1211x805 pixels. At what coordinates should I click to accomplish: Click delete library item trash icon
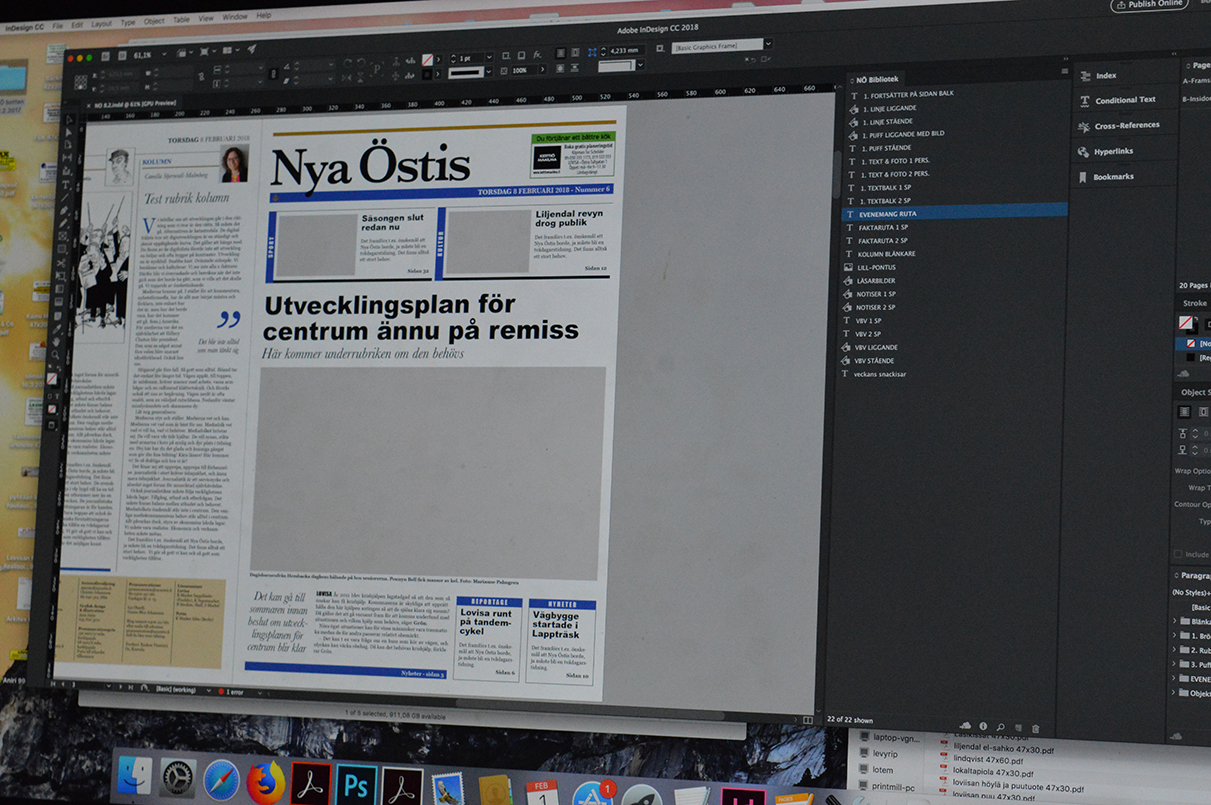click(1035, 729)
